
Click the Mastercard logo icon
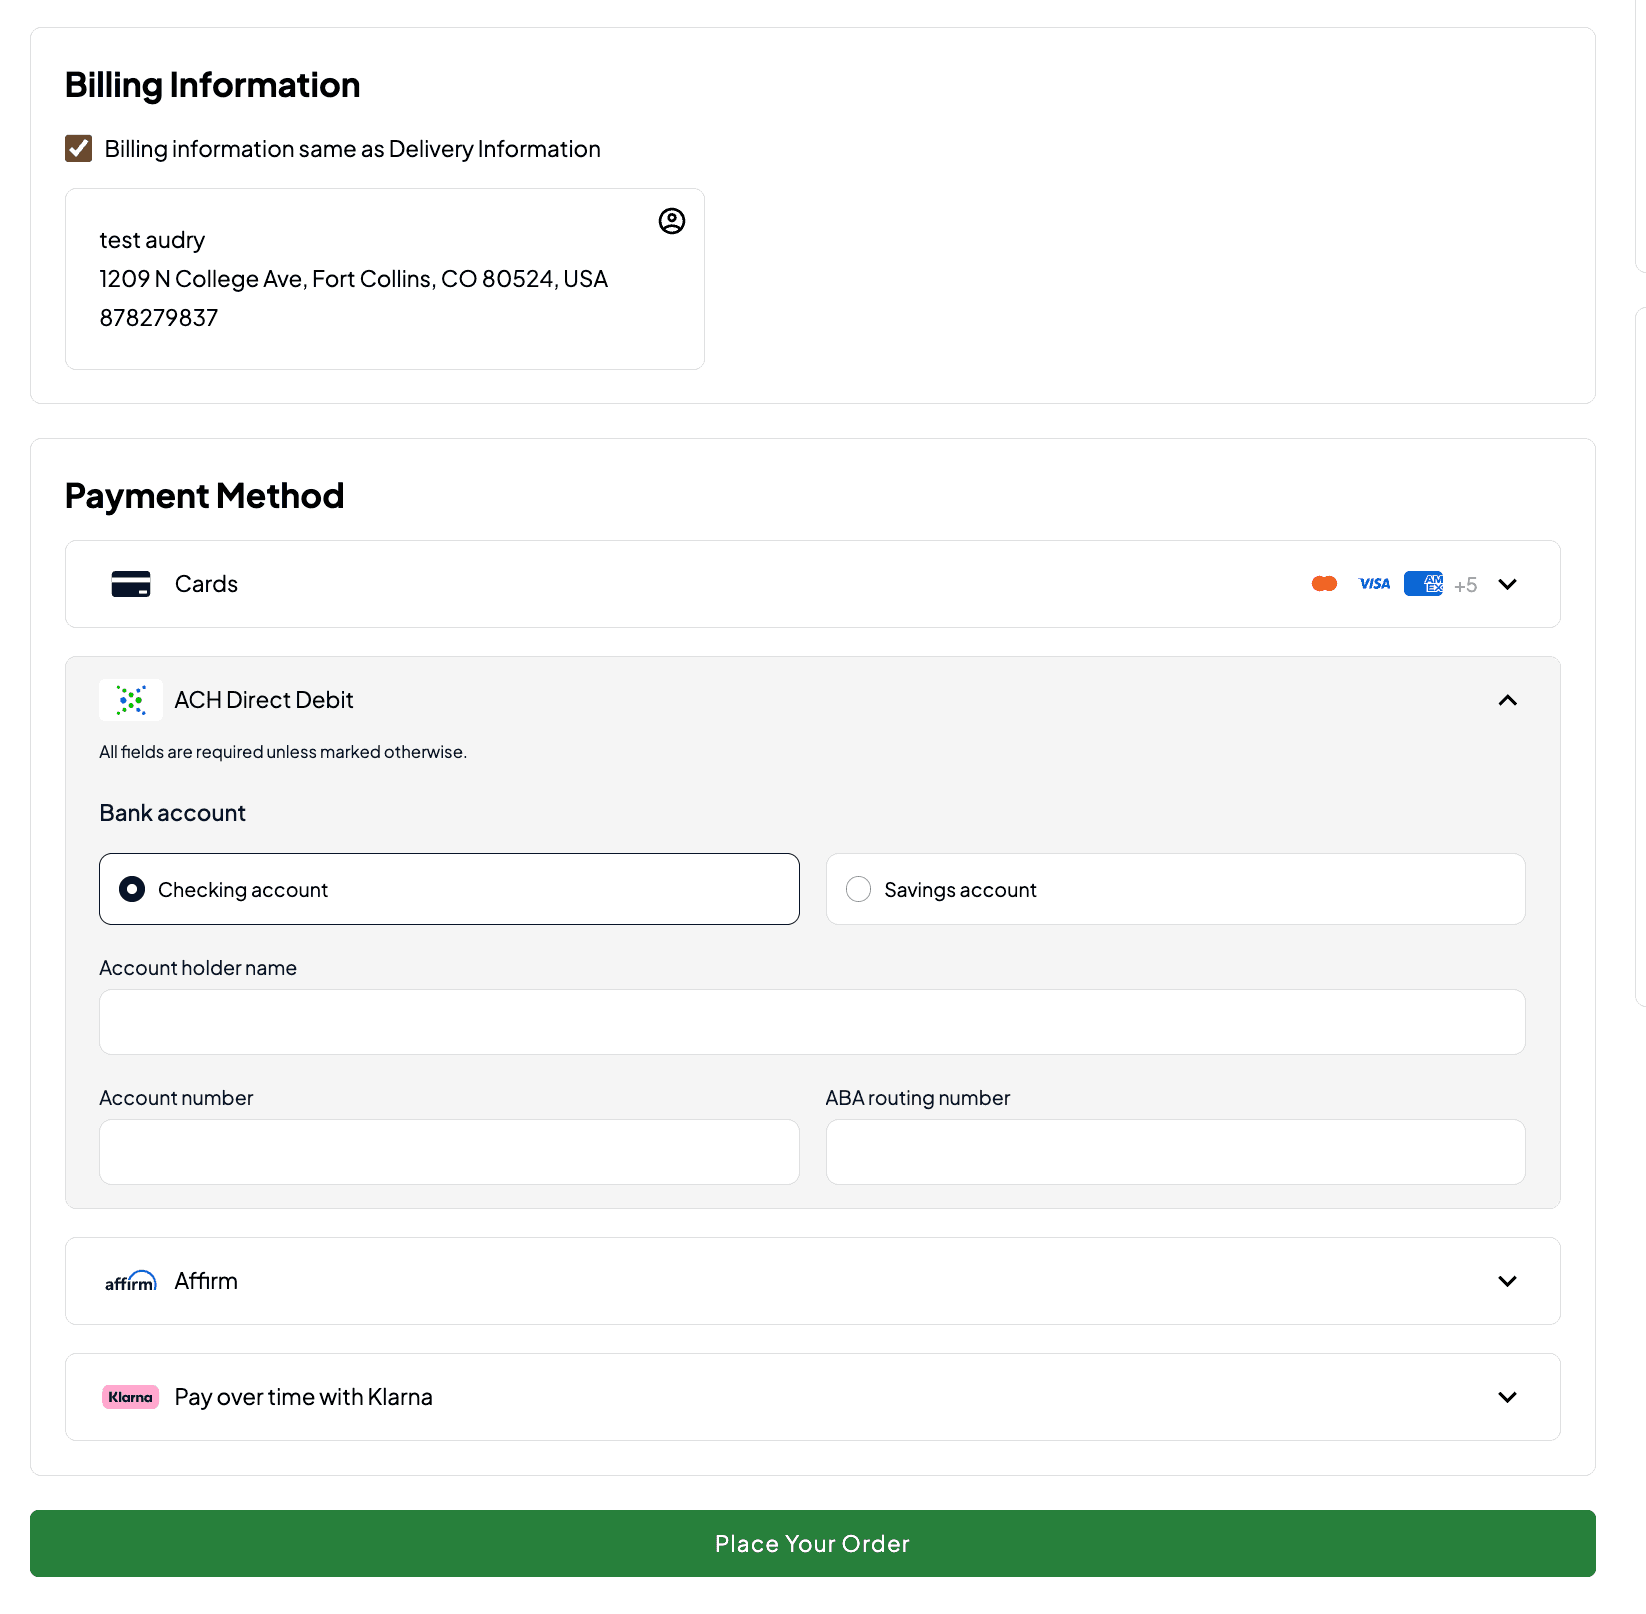coord(1324,584)
